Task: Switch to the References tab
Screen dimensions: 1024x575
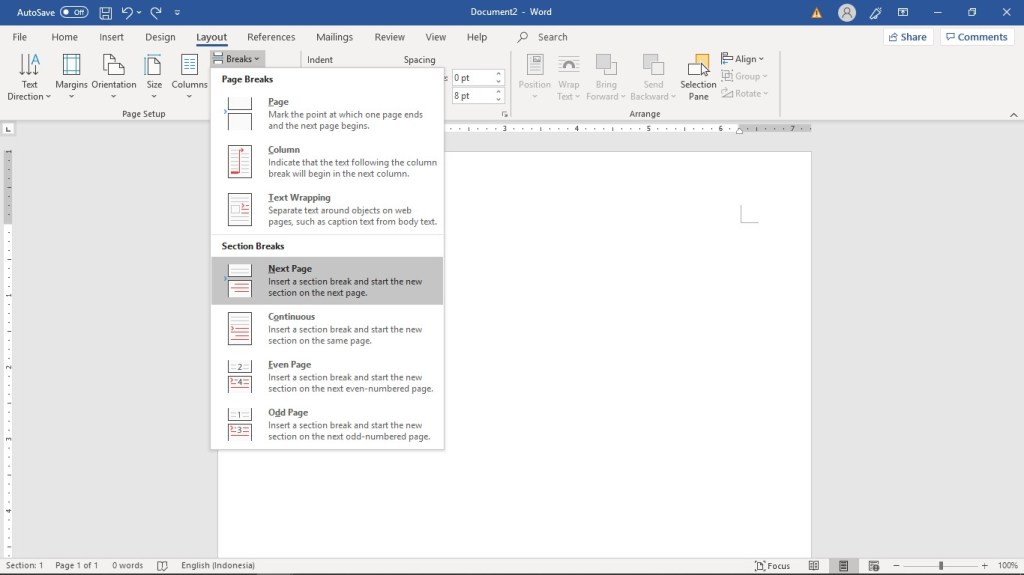Action: [271, 37]
